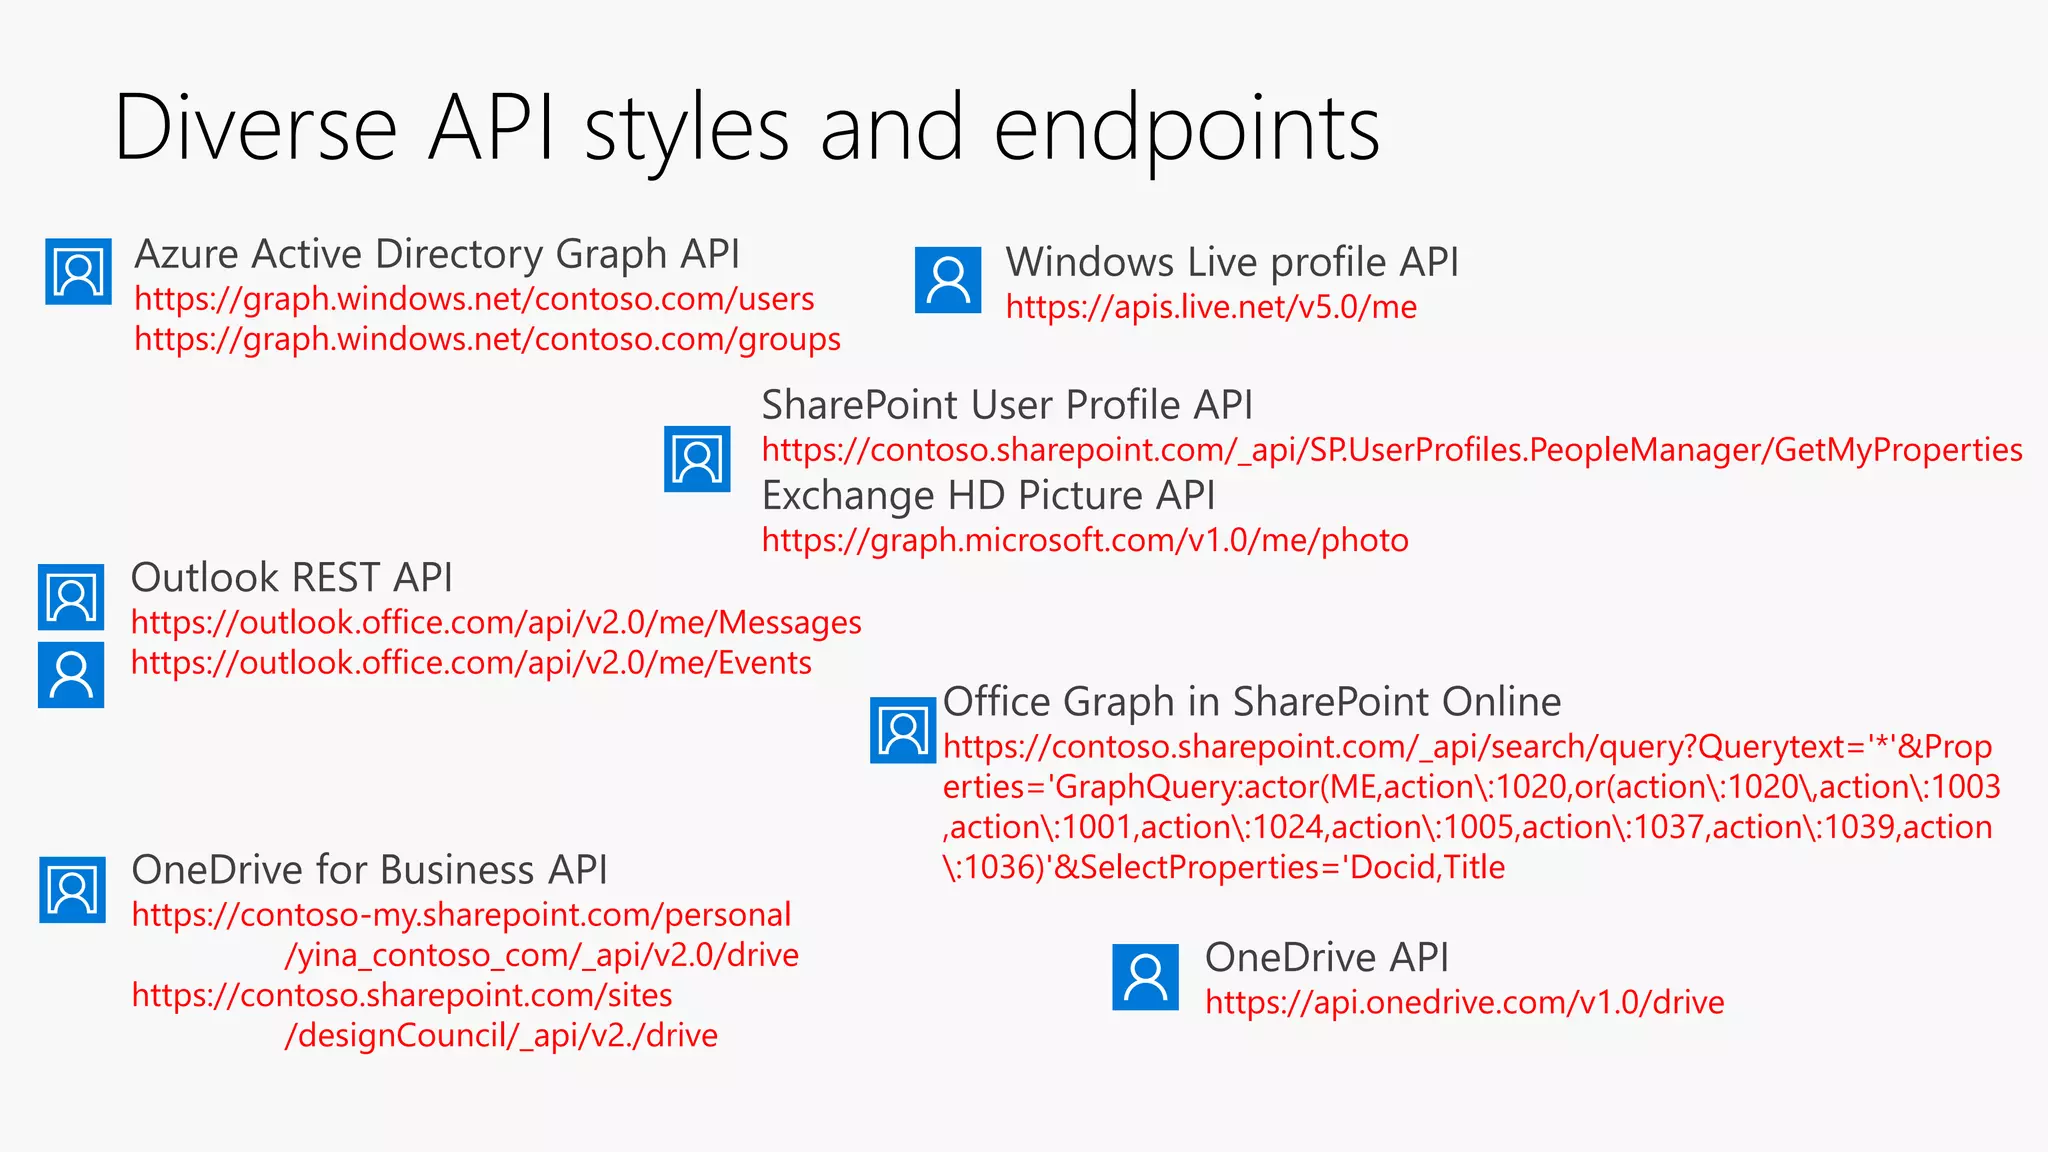
Task: Open the outlook.office.com me/Events link
Action: coord(471,663)
